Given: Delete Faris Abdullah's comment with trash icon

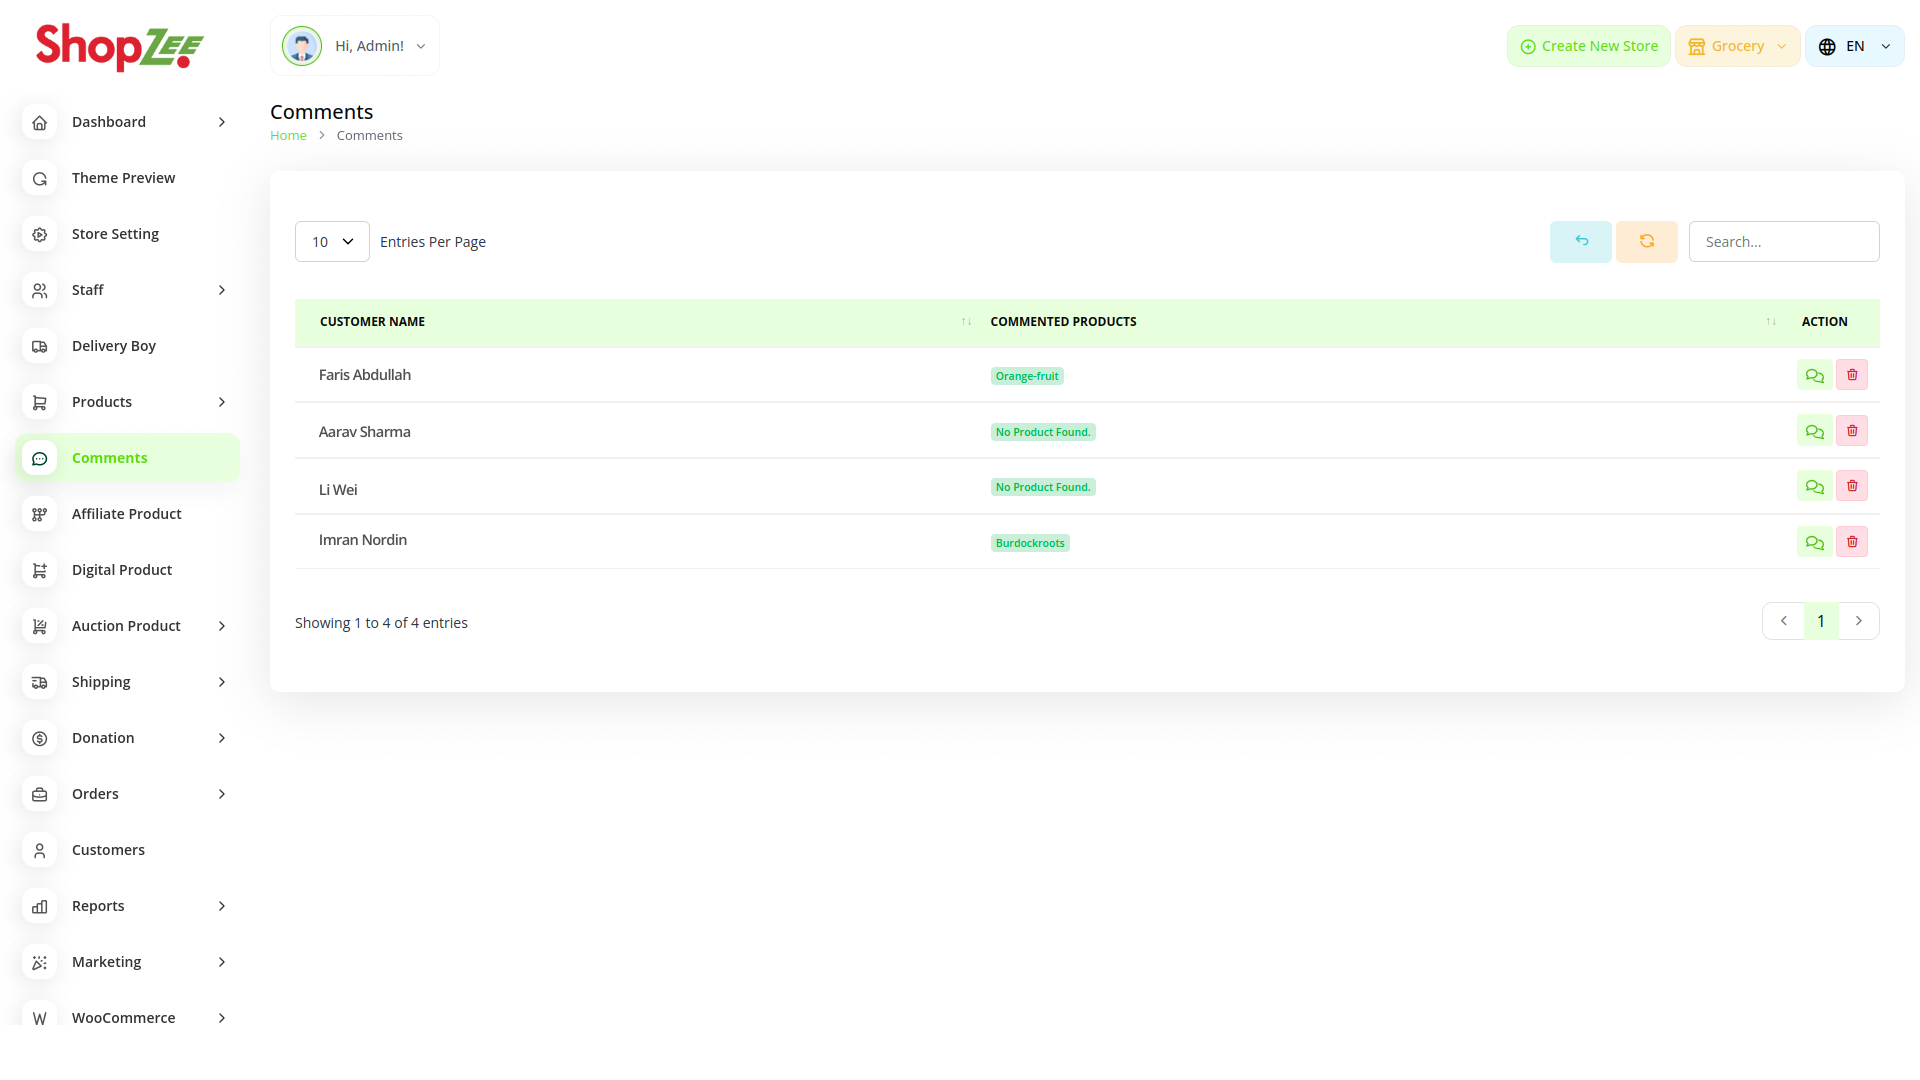Looking at the screenshot, I should click(x=1852, y=375).
